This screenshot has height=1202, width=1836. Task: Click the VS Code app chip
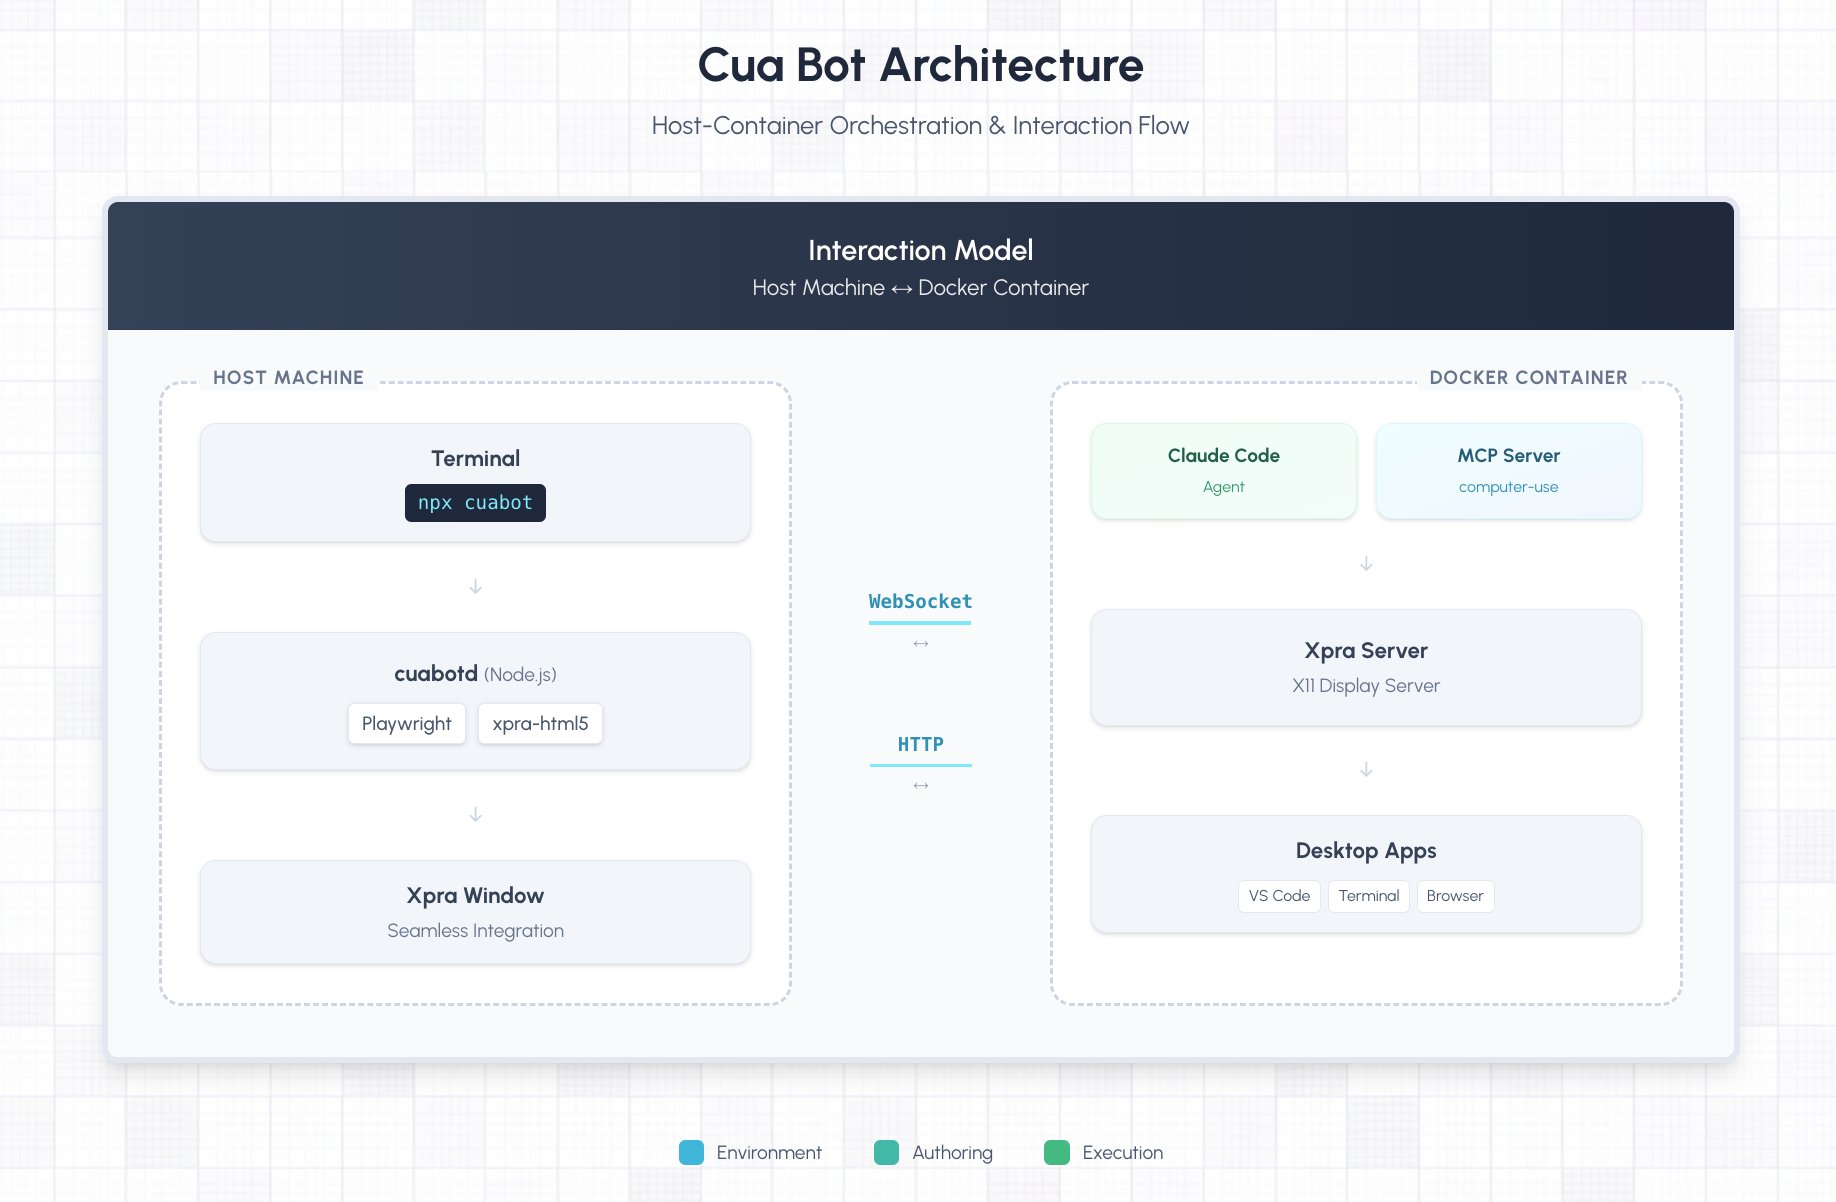pos(1279,896)
